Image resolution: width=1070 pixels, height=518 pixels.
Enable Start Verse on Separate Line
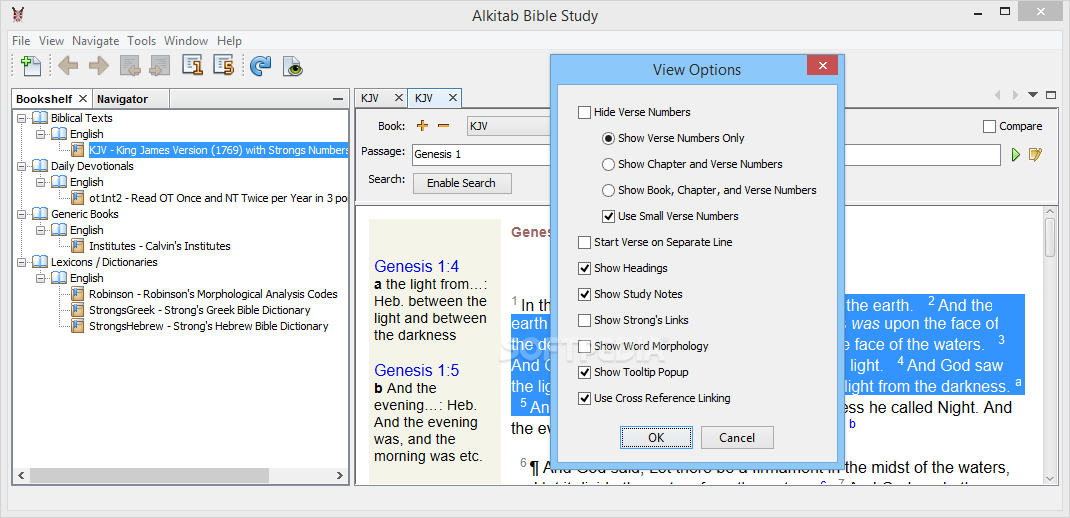coord(584,242)
